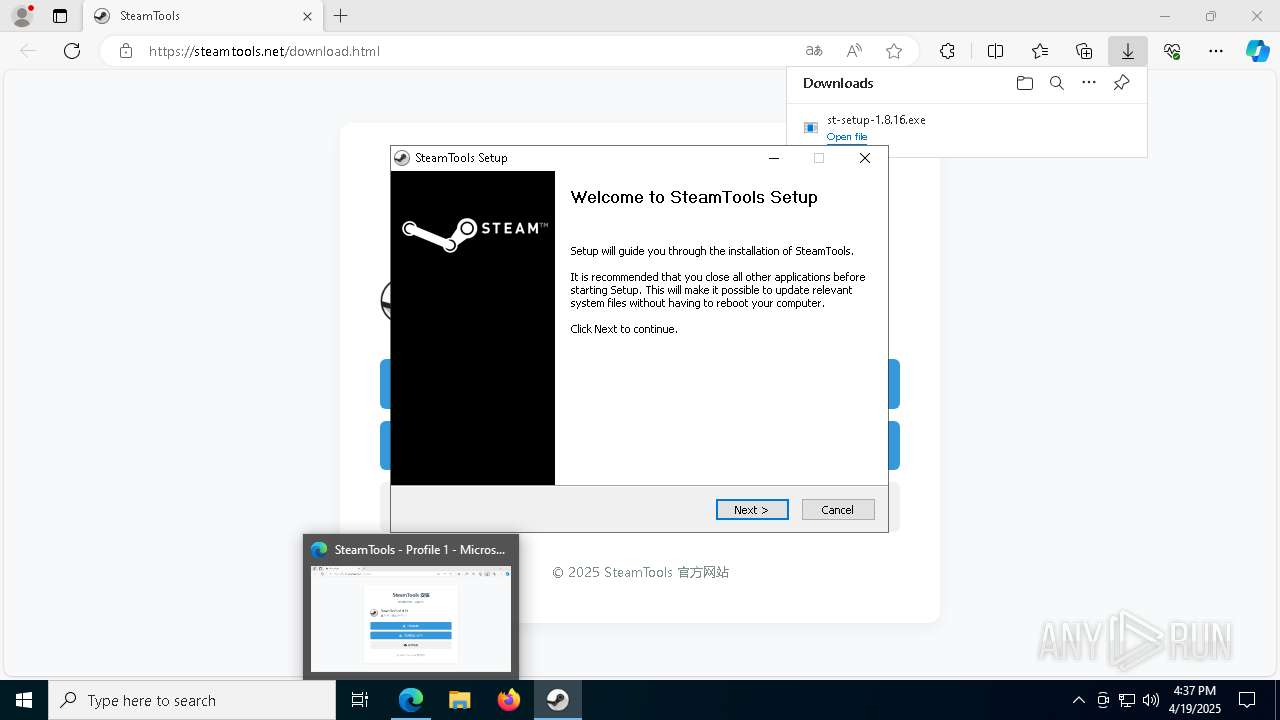Open Task View on the taskbar
Screen dimensions: 1280x720
coord(360,700)
